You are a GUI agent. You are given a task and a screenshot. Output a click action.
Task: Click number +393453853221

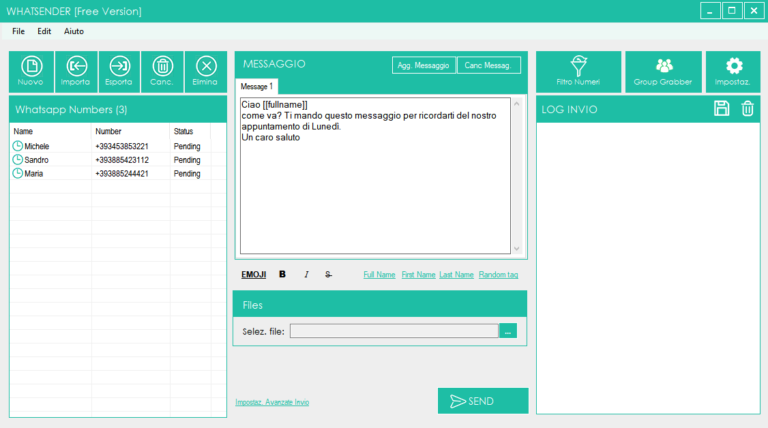coord(122,146)
